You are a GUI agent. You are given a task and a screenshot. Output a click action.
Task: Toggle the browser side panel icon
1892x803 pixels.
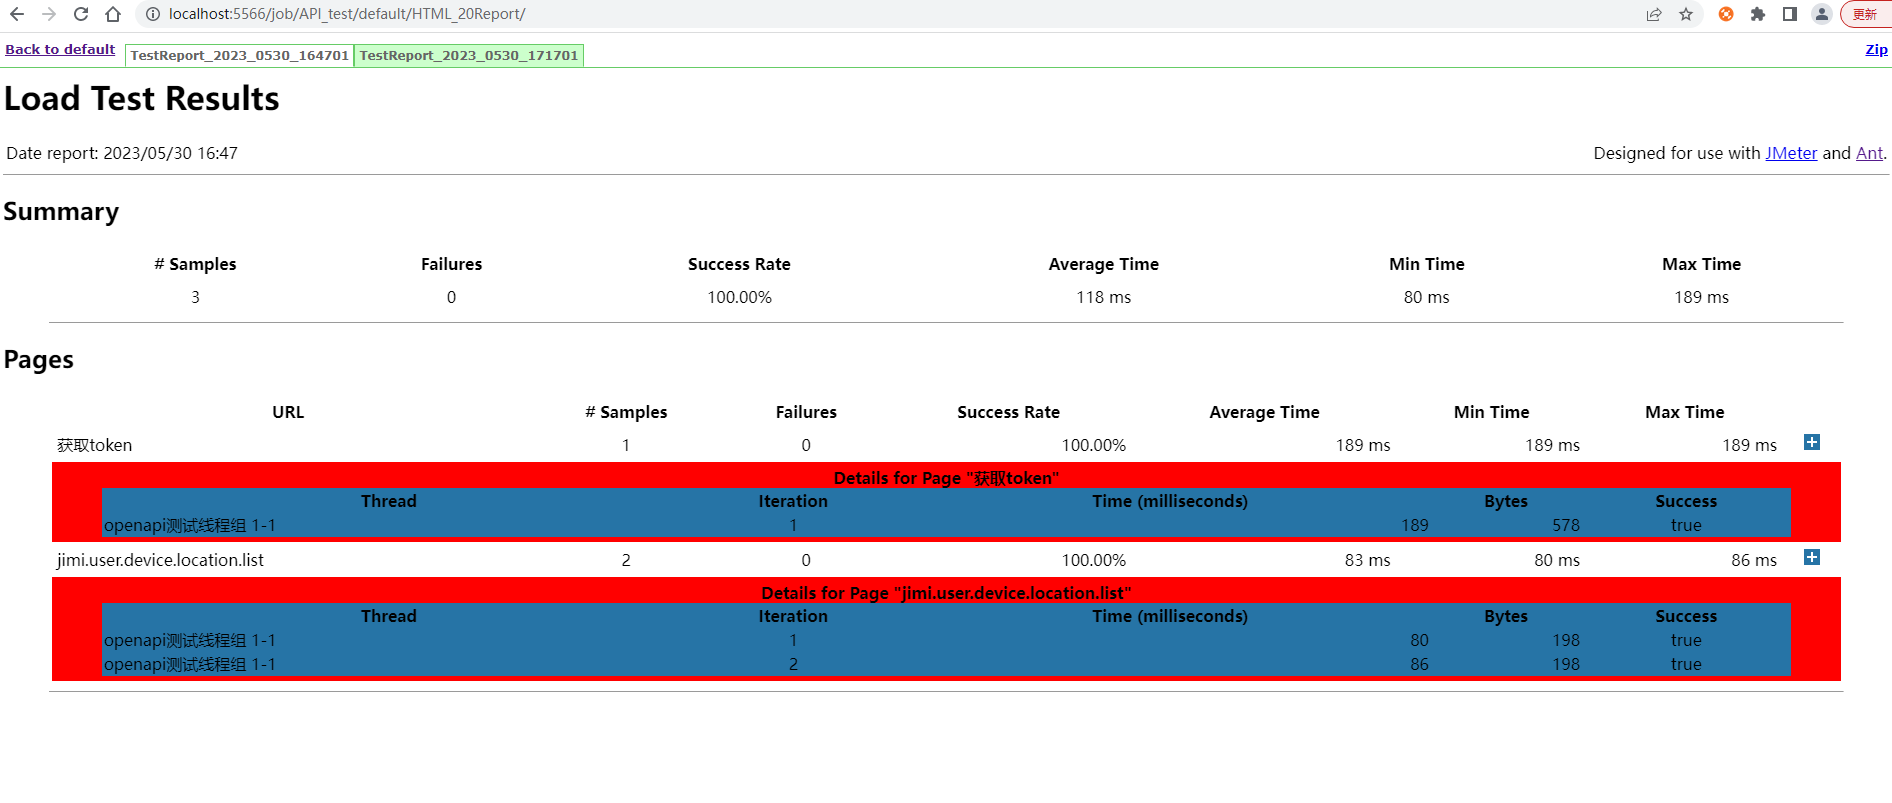(x=1790, y=14)
